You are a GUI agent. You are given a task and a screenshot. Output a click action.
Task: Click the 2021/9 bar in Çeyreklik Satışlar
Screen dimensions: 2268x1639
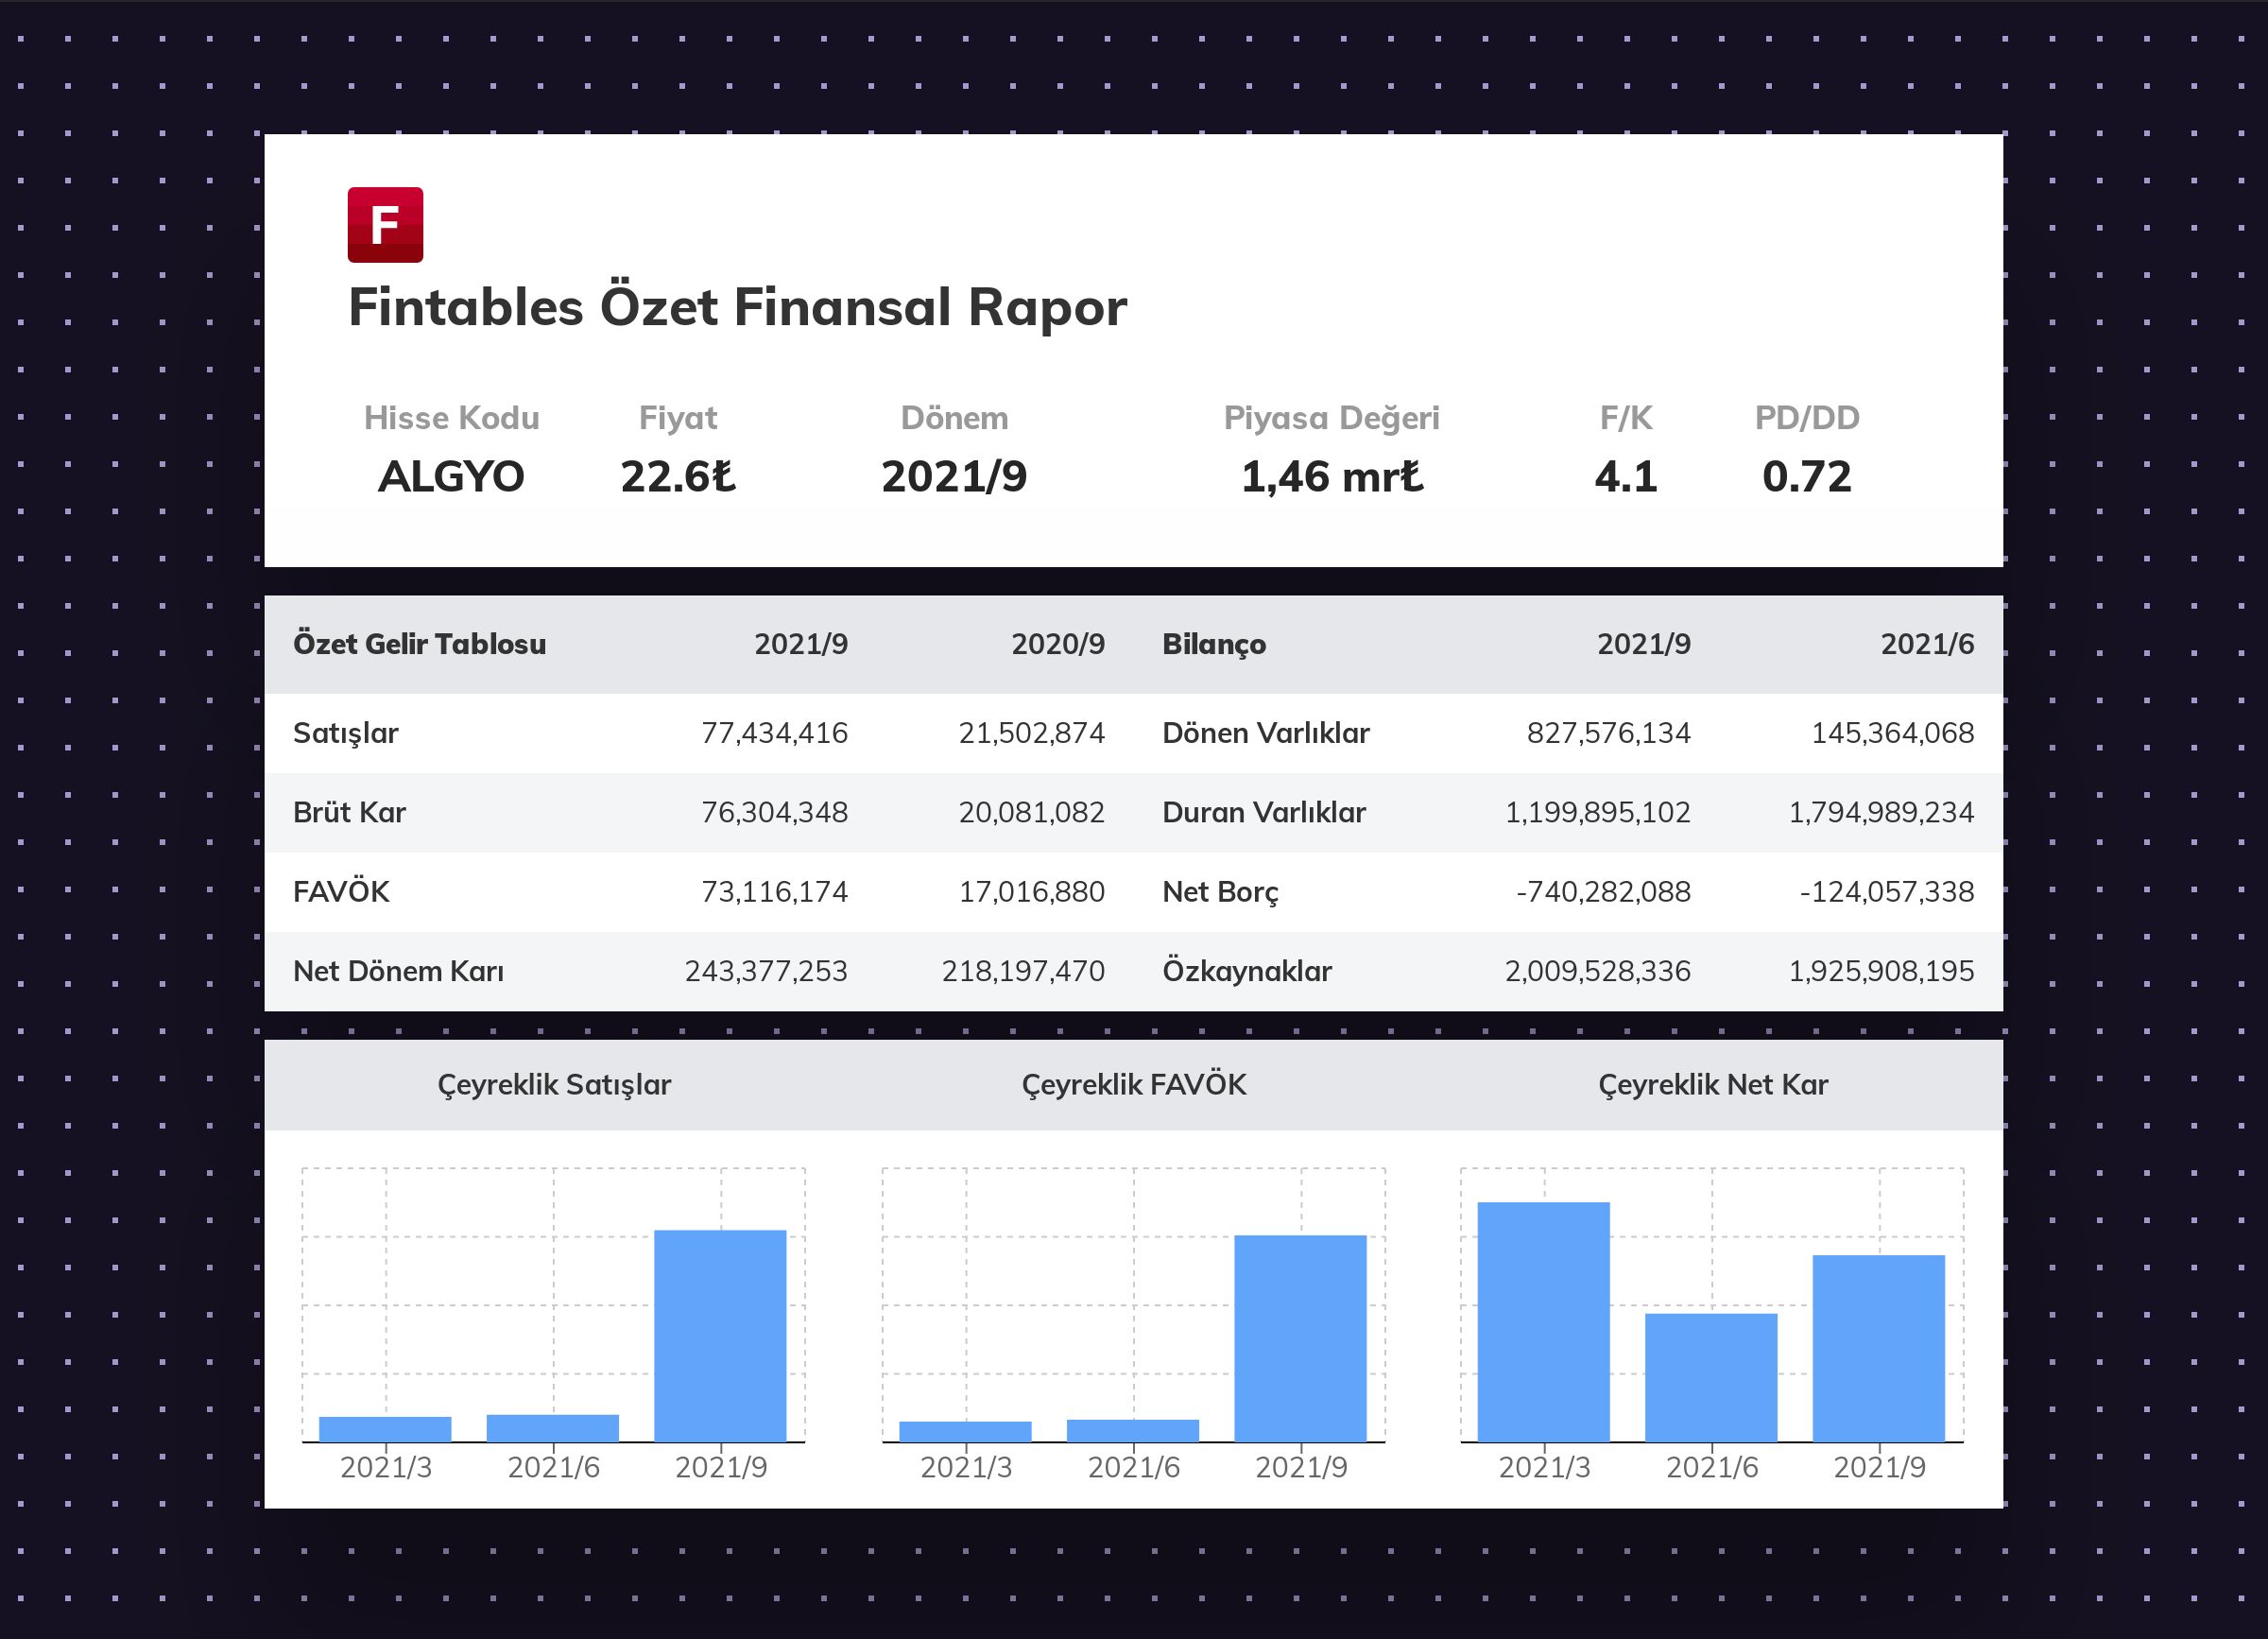click(x=720, y=1335)
